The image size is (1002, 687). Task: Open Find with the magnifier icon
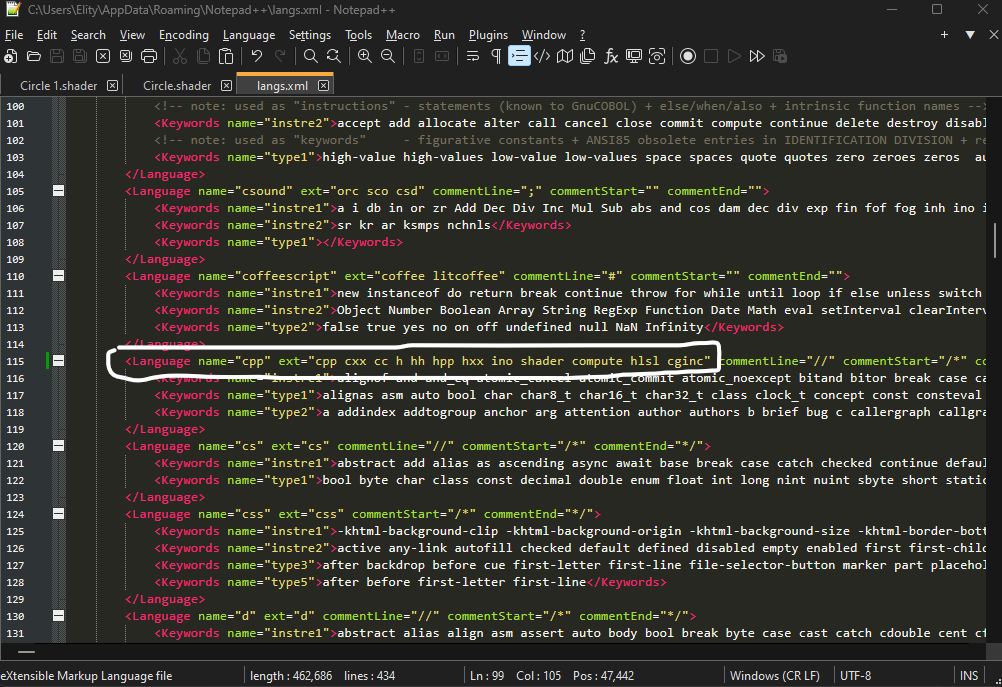coord(311,56)
